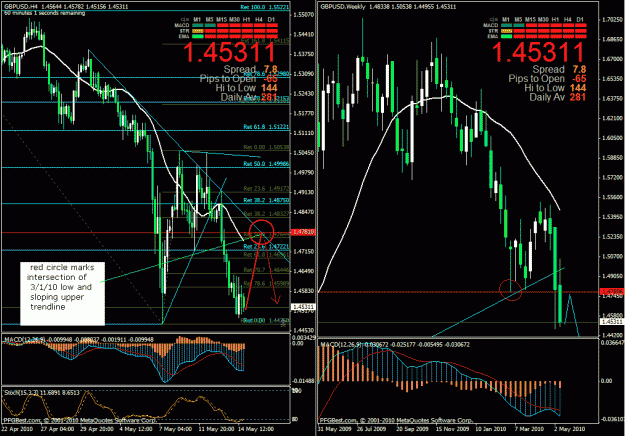Click the MACD(12,26,9) label in H4 indicator window

pos(23,340)
